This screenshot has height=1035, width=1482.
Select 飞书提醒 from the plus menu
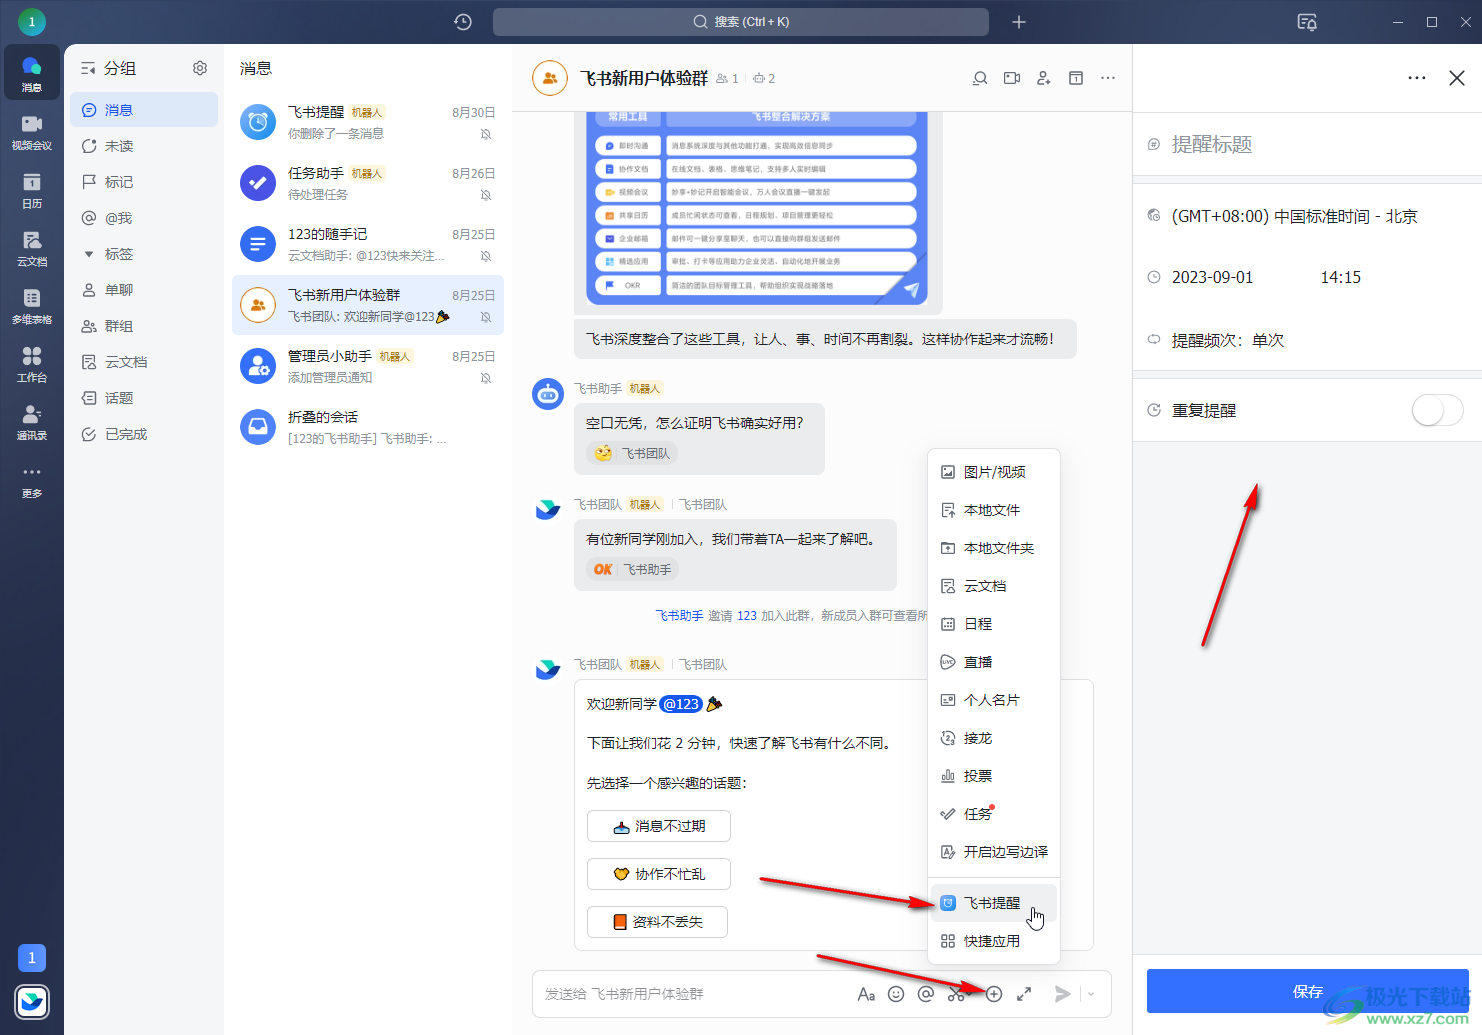(994, 903)
